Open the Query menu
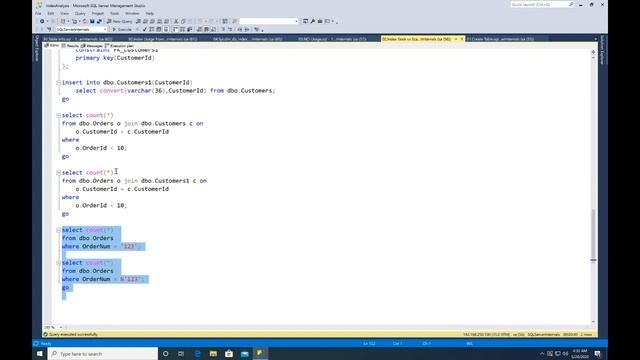The image size is (640, 360). click(x=80, y=13)
